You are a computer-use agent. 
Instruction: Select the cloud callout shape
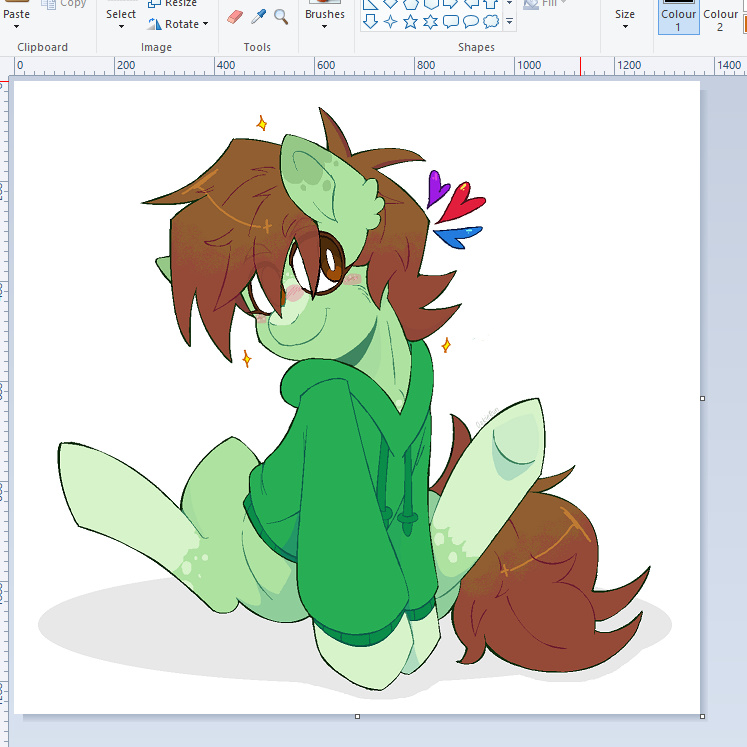pos(491,21)
